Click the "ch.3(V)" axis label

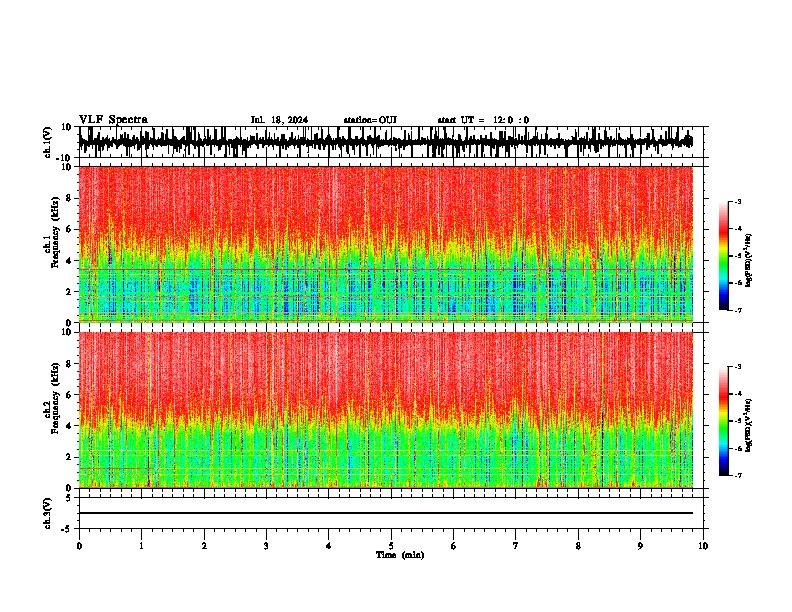pos(48,514)
